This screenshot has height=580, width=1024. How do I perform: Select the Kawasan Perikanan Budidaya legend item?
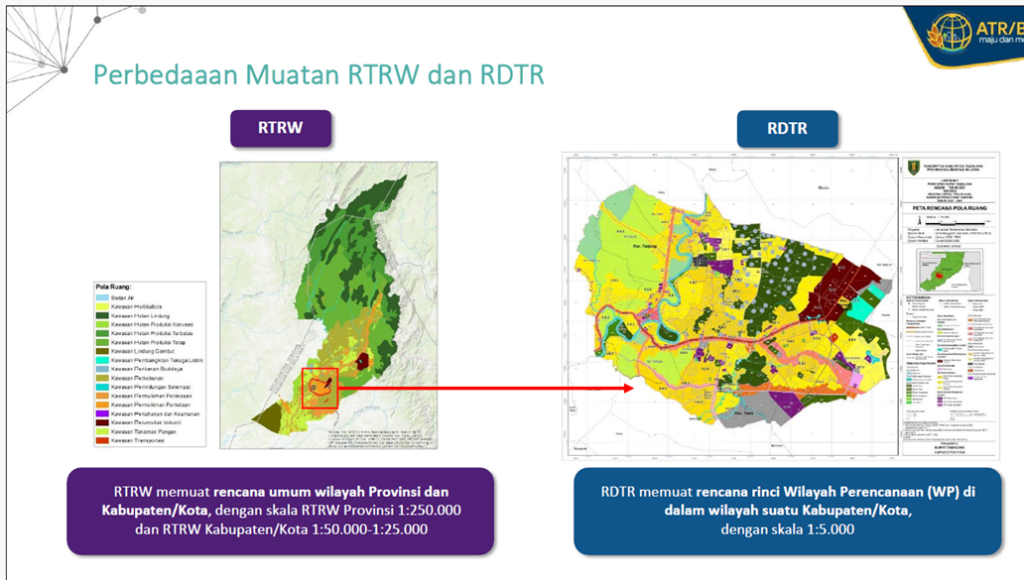coord(101,369)
